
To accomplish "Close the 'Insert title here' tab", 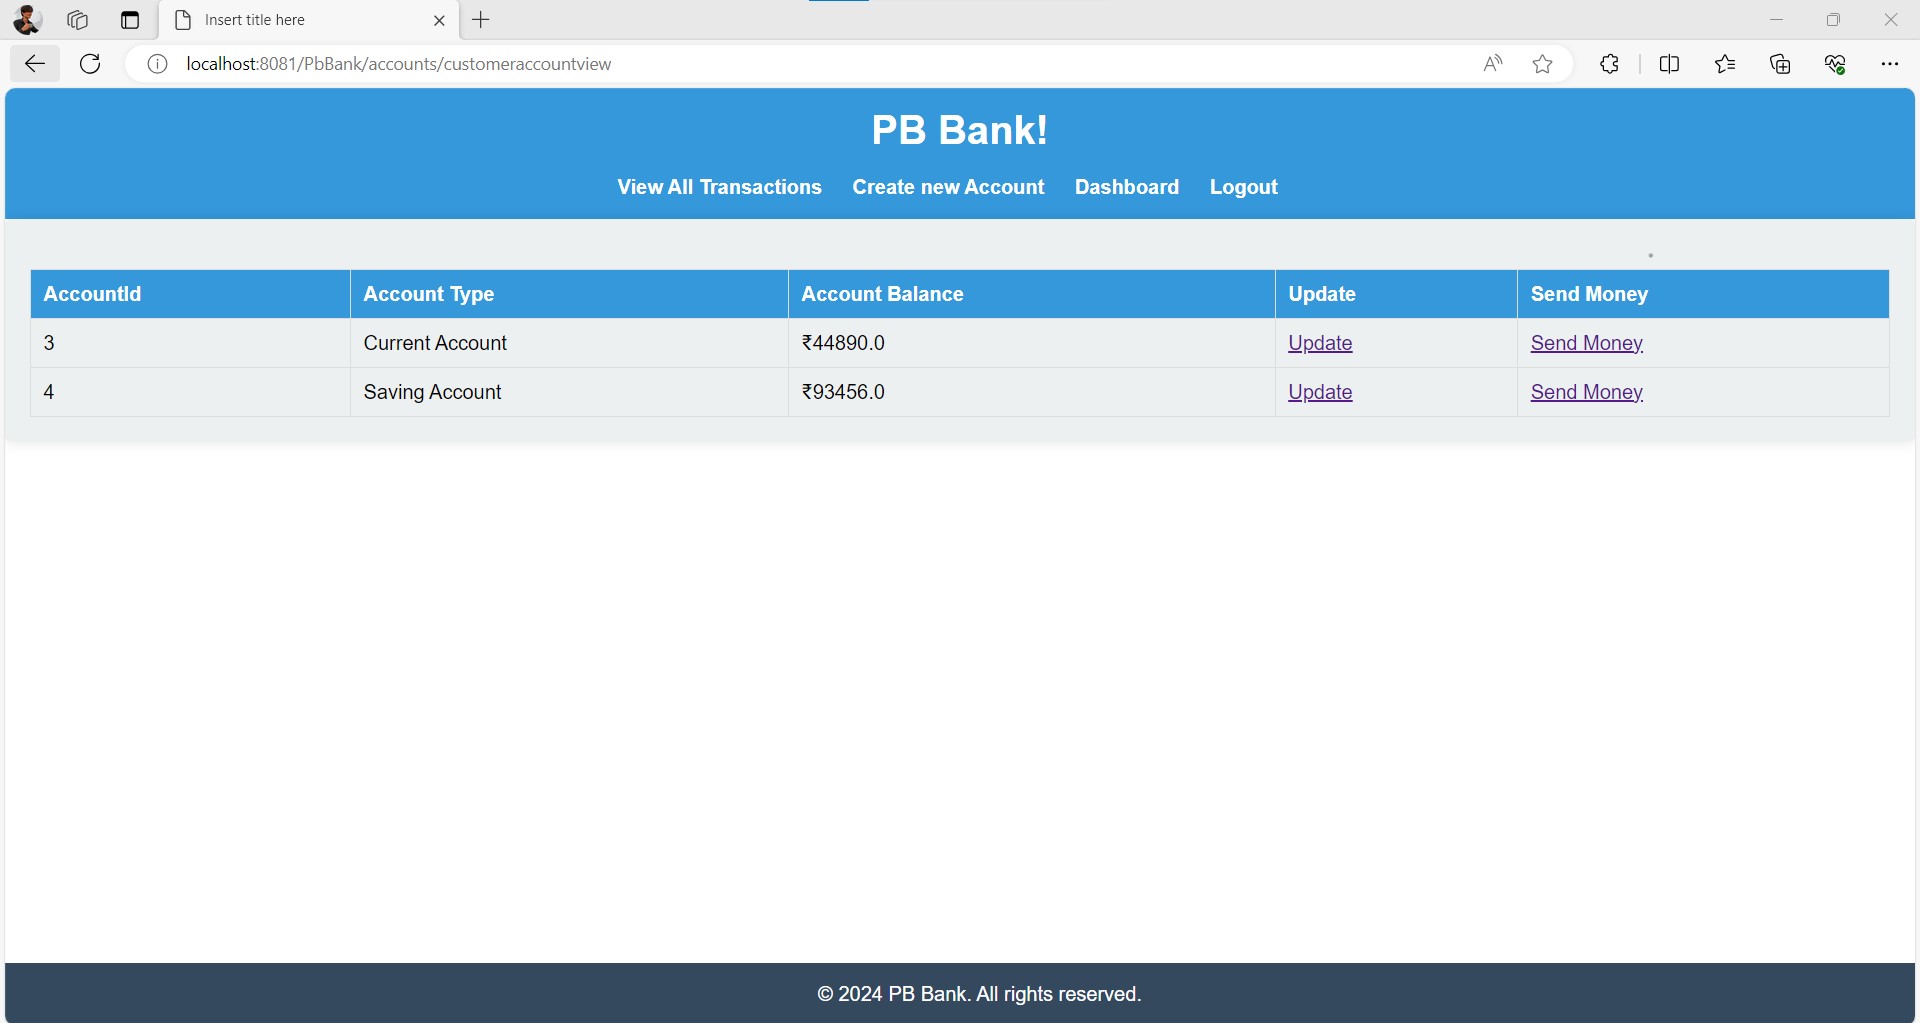I will pyautogui.click(x=439, y=20).
